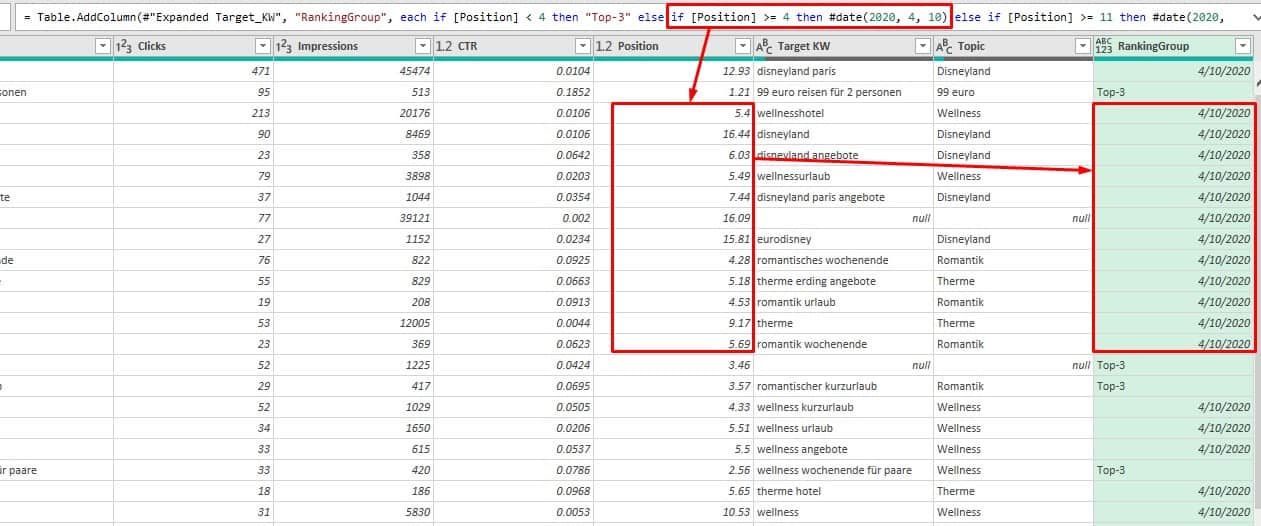Viewport: 1261px width, 526px height.
Task: Select RankingGroup date in disneyland paris row
Action: tap(1173, 71)
